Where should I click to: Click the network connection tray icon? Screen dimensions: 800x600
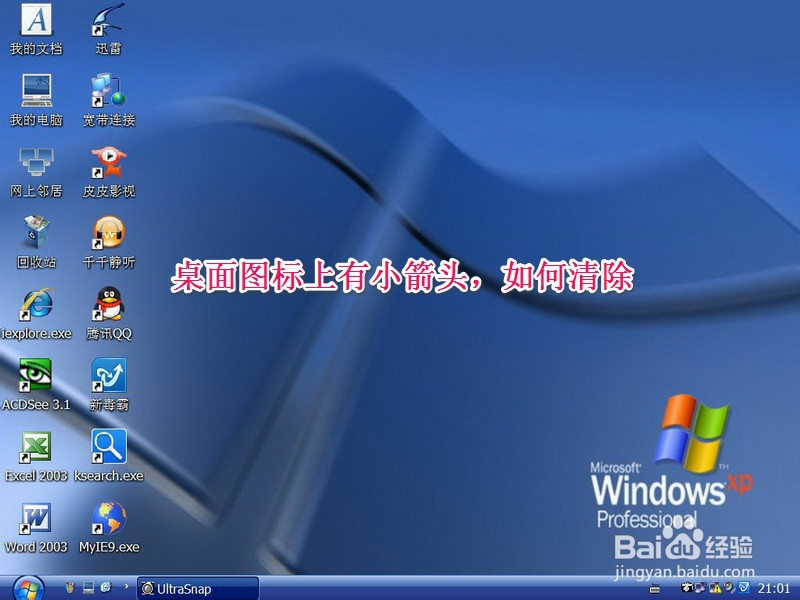700,587
